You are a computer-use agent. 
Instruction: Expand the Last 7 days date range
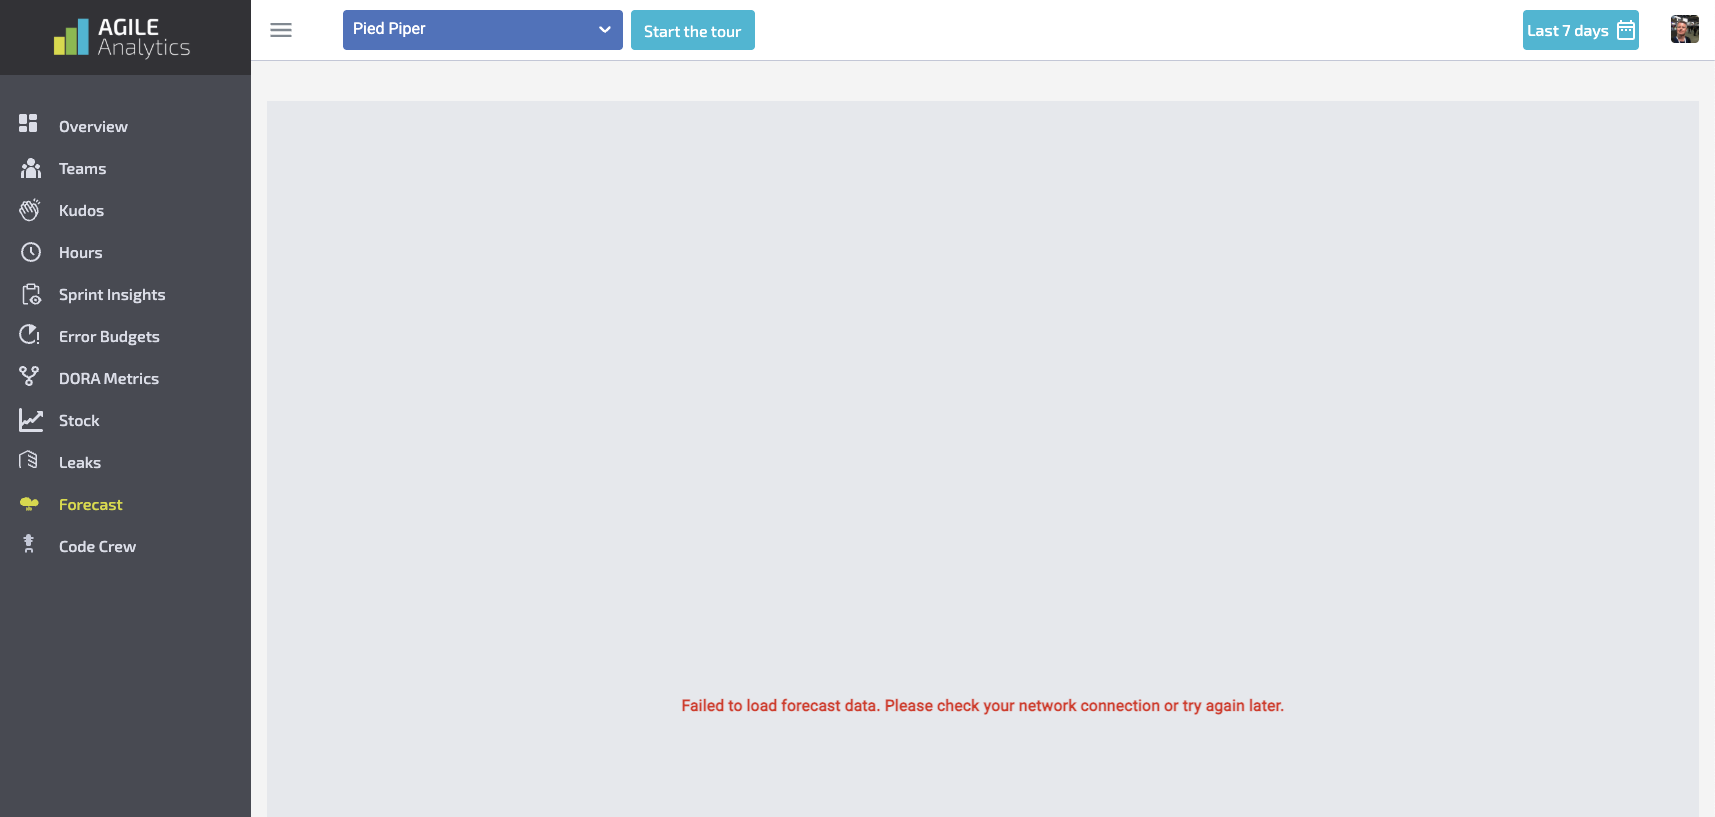click(x=1580, y=30)
